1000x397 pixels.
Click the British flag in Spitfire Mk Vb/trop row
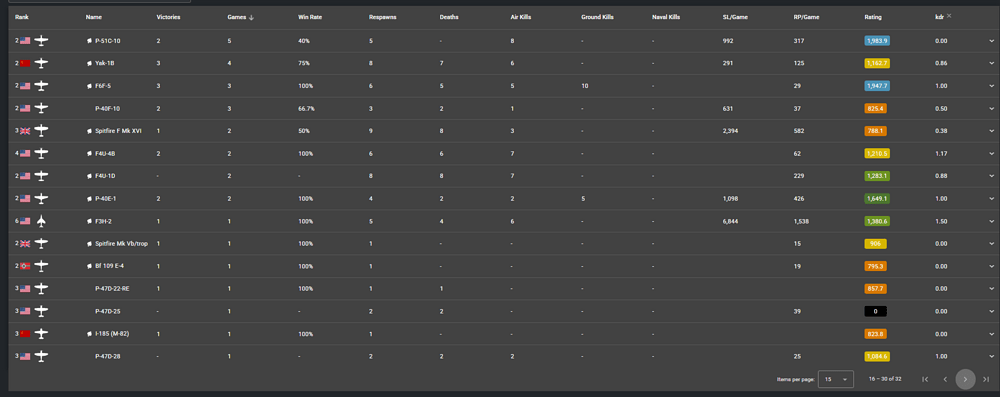tap(25, 244)
